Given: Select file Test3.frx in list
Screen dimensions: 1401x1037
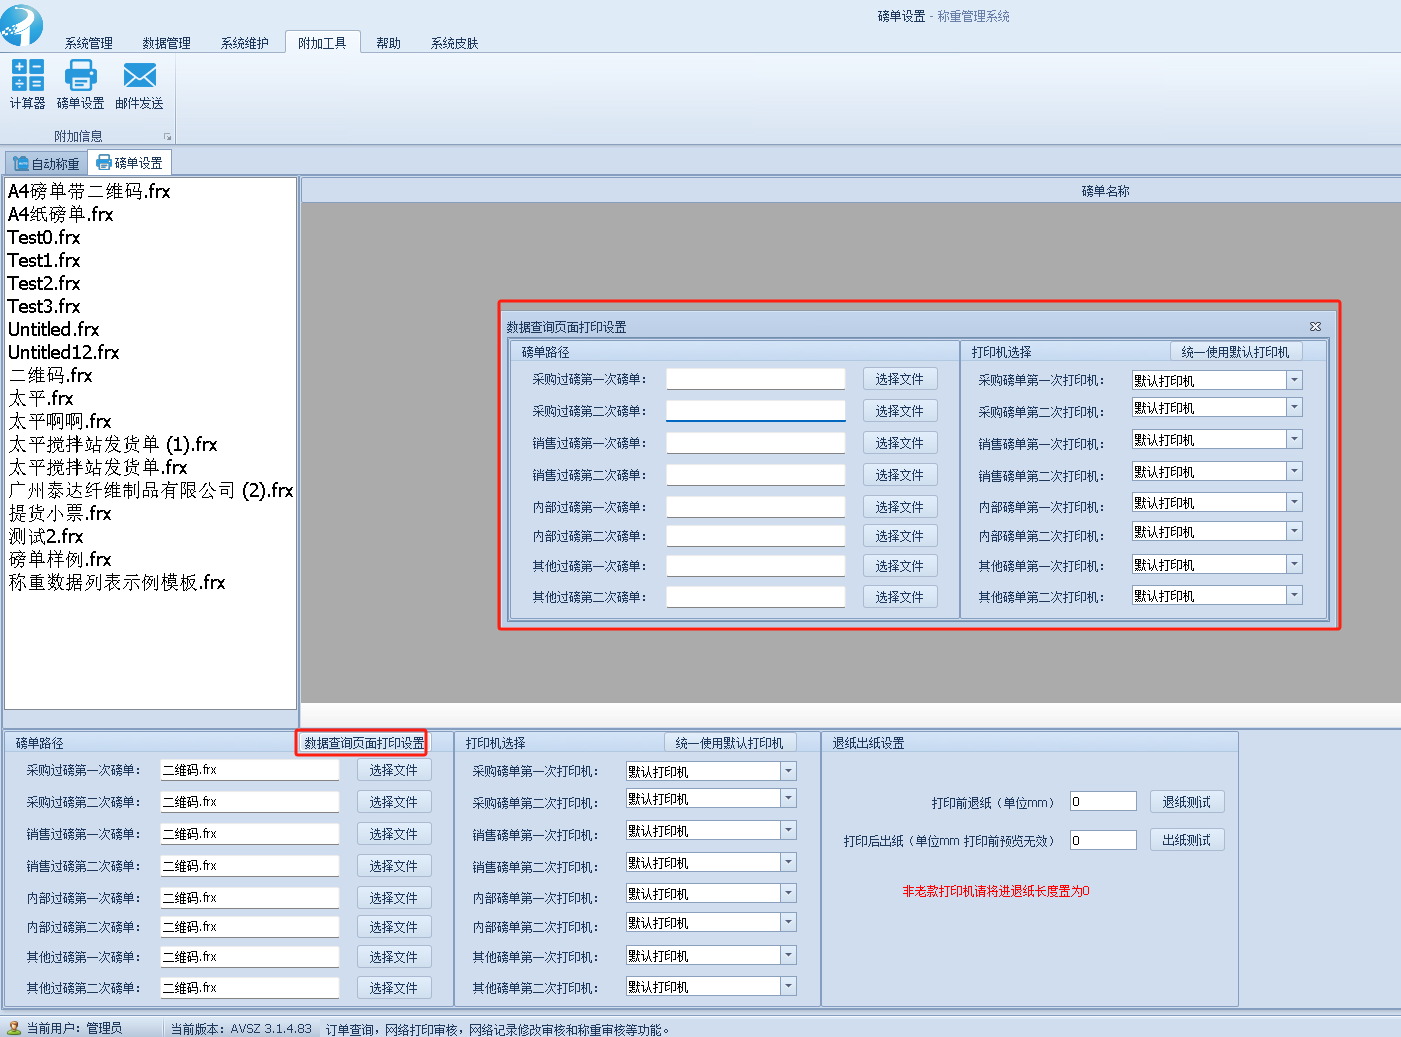Looking at the screenshot, I should tap(44, 306).
